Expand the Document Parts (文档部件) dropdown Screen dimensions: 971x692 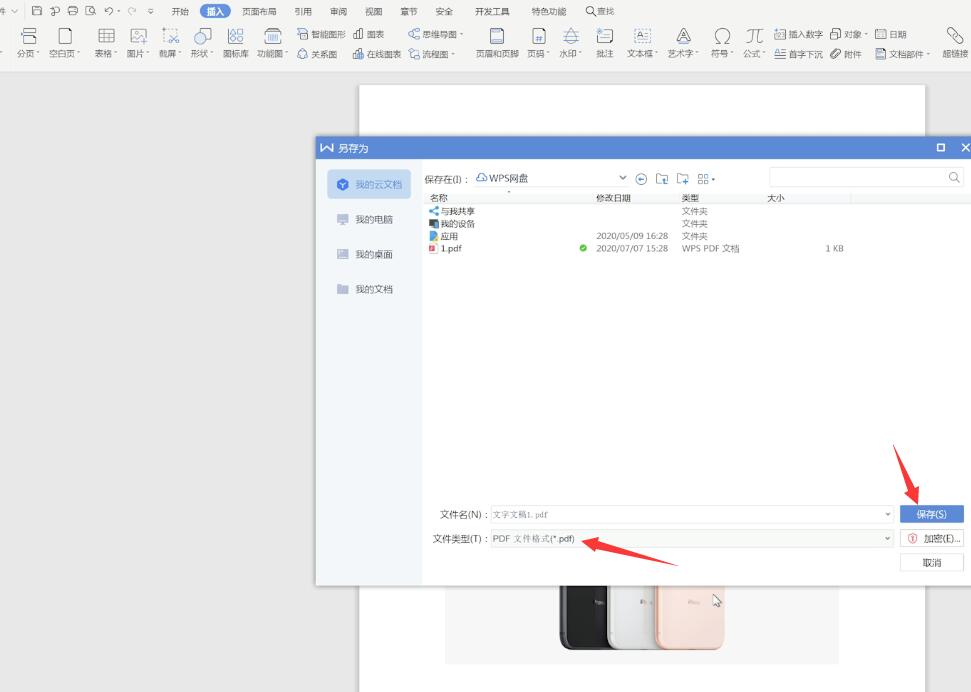coord(928,54)
